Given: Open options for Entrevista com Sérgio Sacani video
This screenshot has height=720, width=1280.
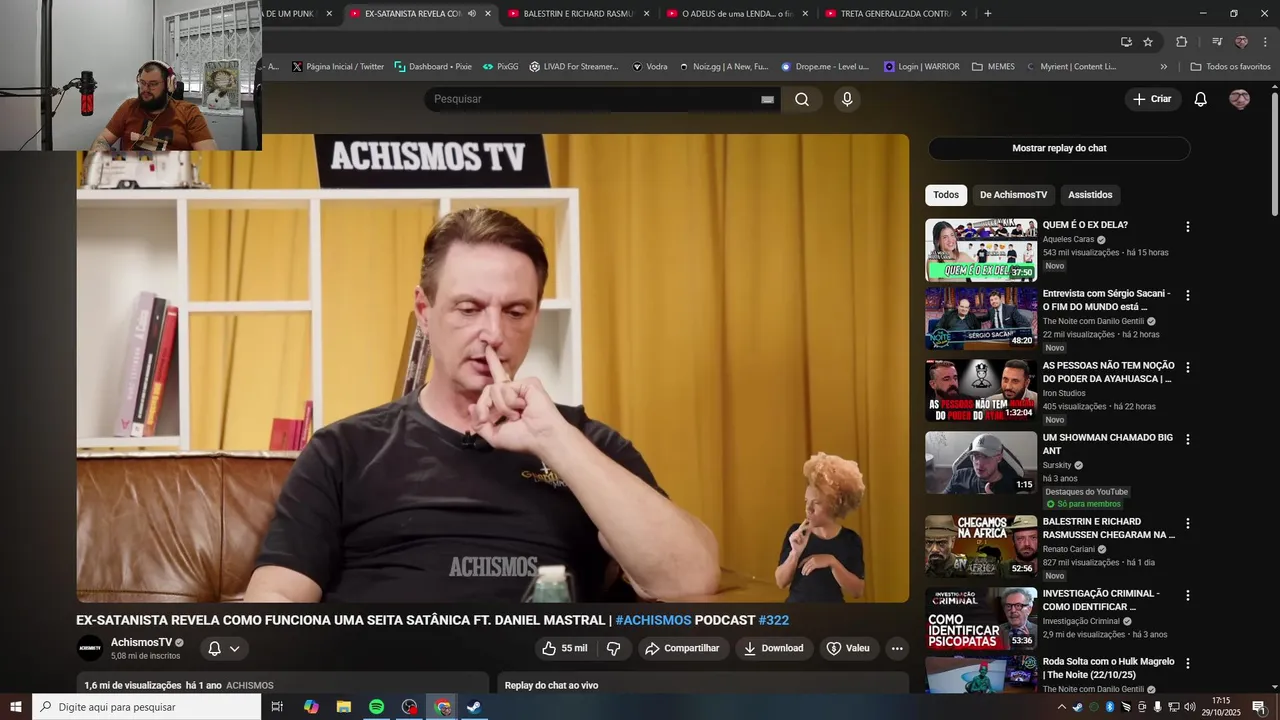Looking at the screenshot, I should click(1188, 295).
